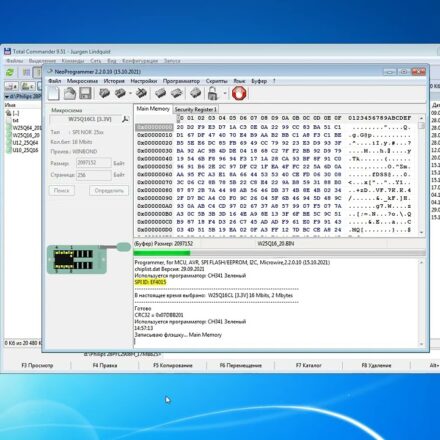Select hex address row 0x000000A0
Image resolution: width=440 pixels, height=440 pixels.
tap(154, 206)
